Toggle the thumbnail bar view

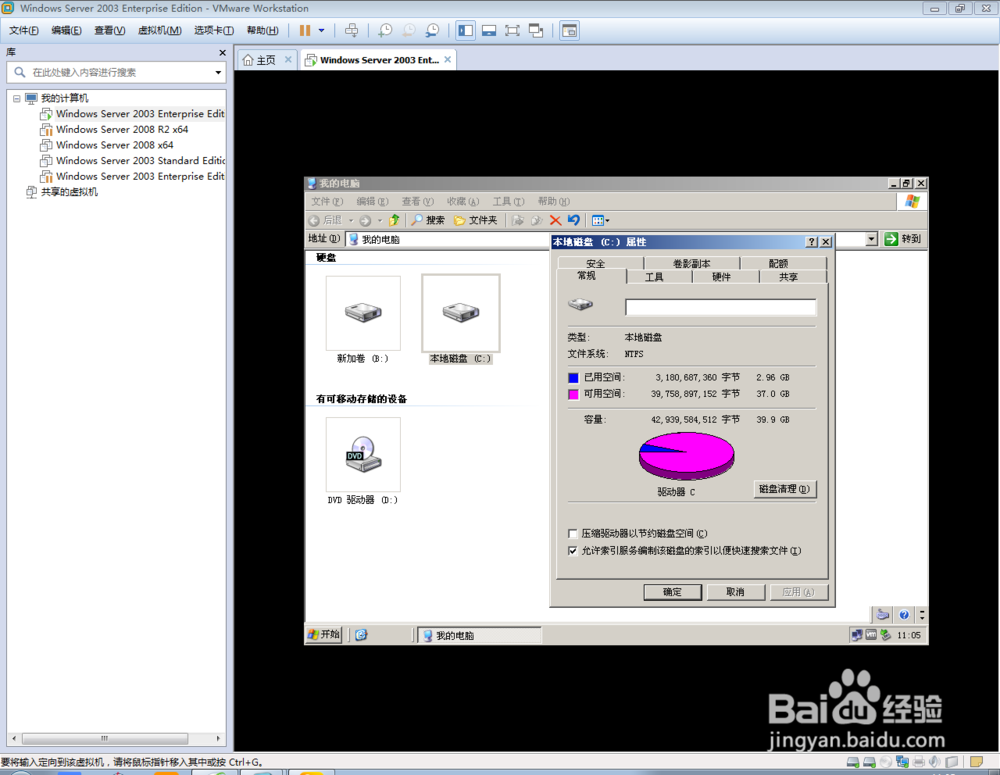[489, 31]
